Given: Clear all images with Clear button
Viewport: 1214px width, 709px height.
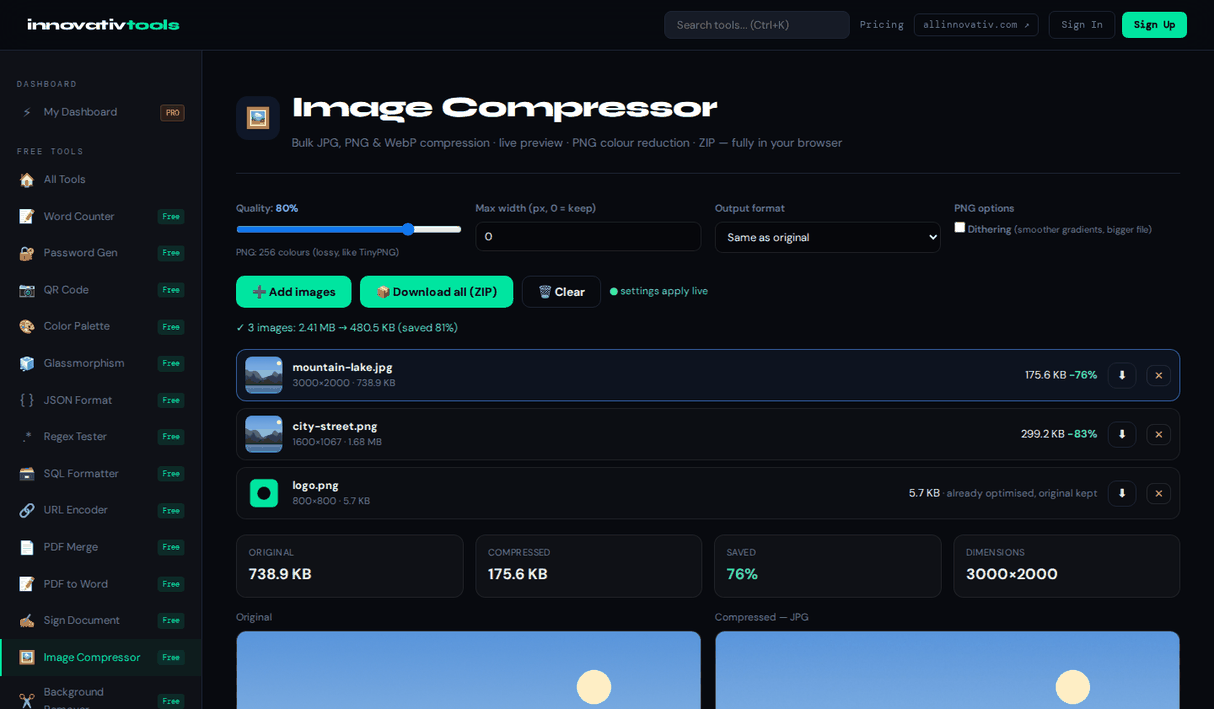Looking at the screenshot, I should 561,292.
